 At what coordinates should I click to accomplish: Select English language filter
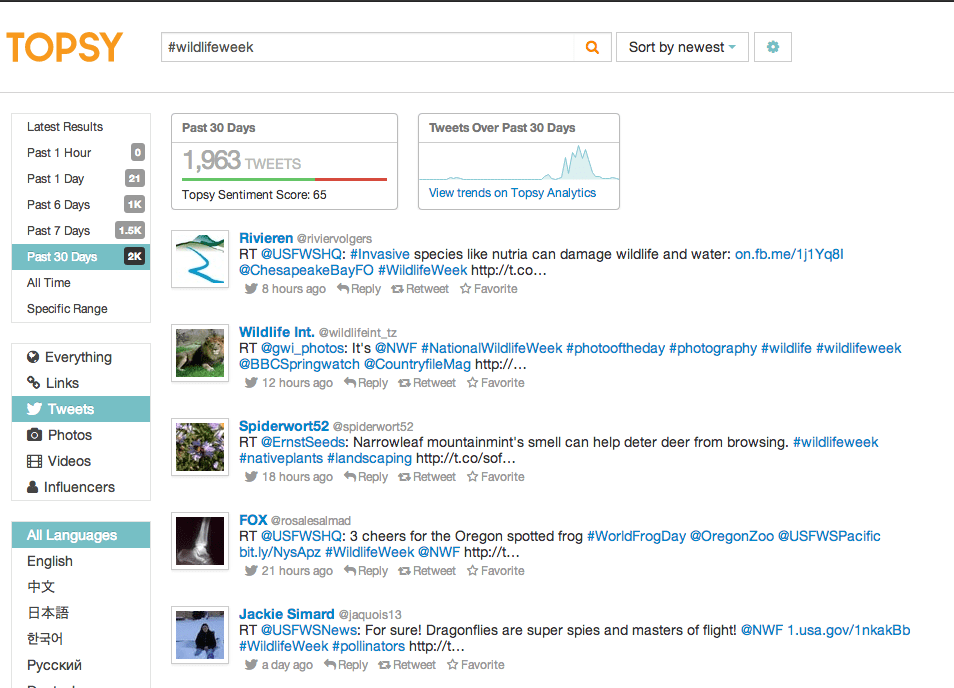(50, 561)
